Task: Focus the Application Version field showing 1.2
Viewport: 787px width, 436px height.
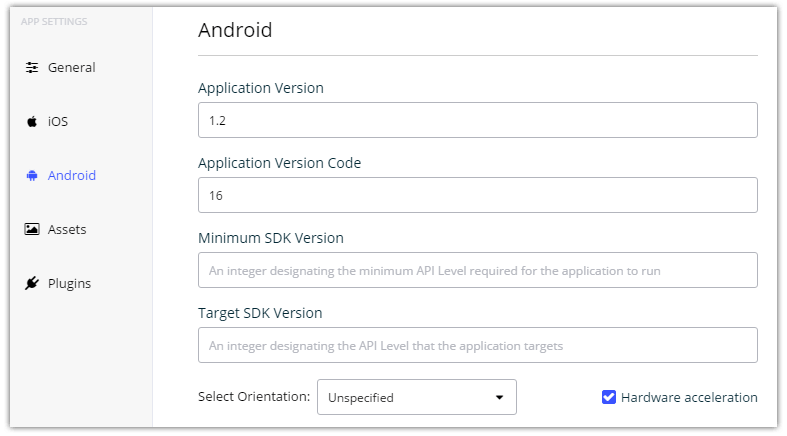Action: click(x=477, y=120)
